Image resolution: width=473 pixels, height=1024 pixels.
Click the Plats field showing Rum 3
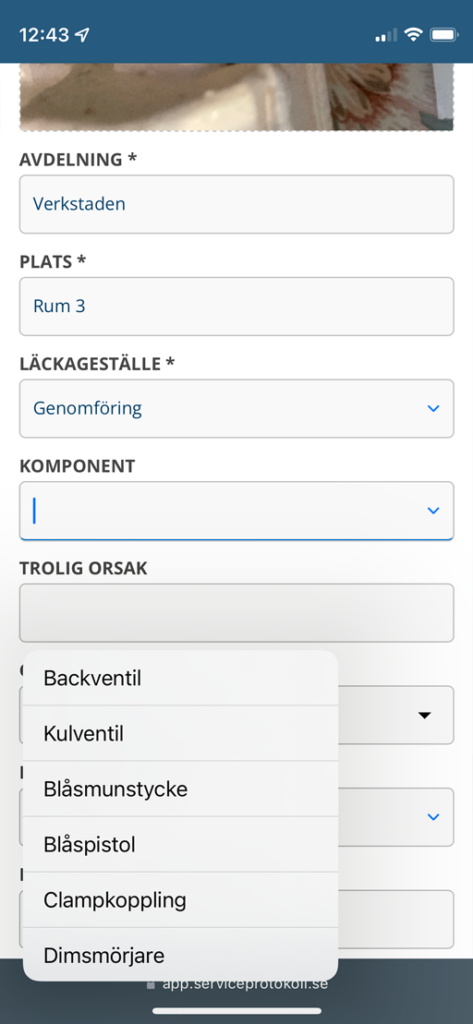click(x=236, y=306)
